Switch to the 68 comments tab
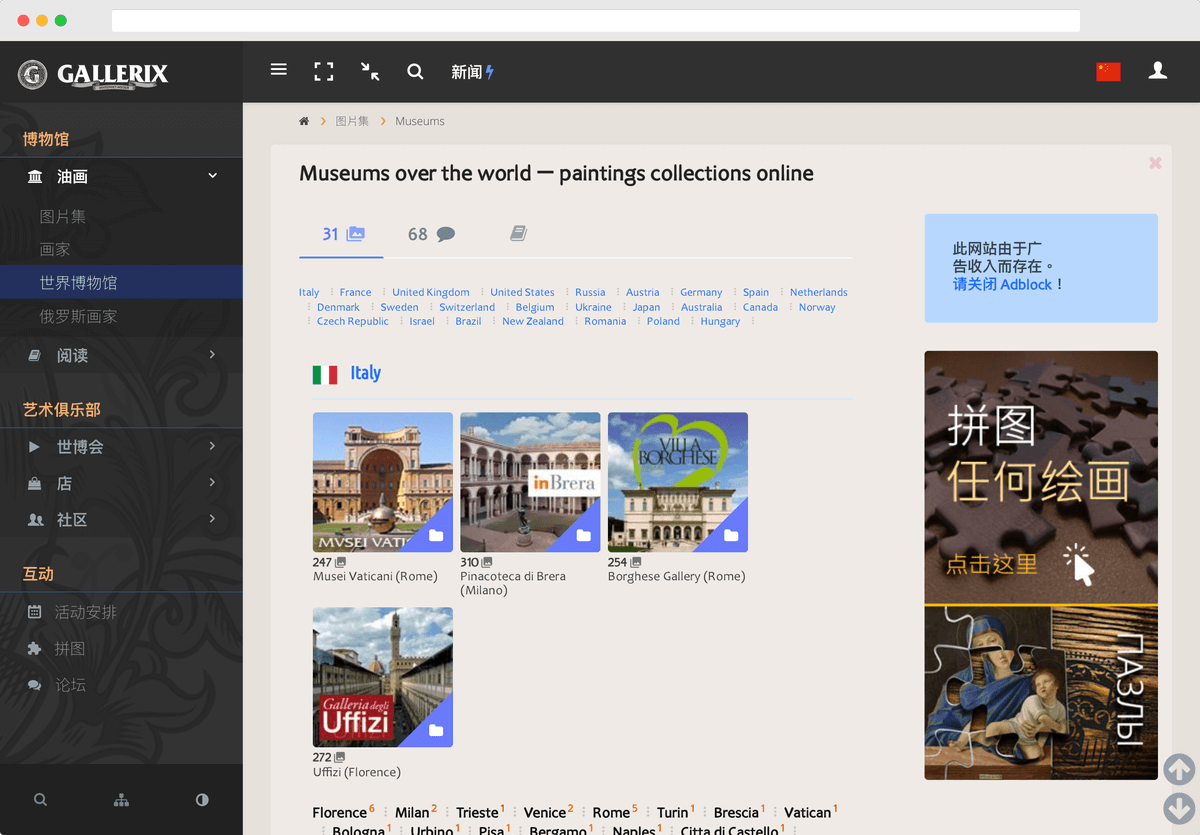1200x835 pixels. coord(431,234)
